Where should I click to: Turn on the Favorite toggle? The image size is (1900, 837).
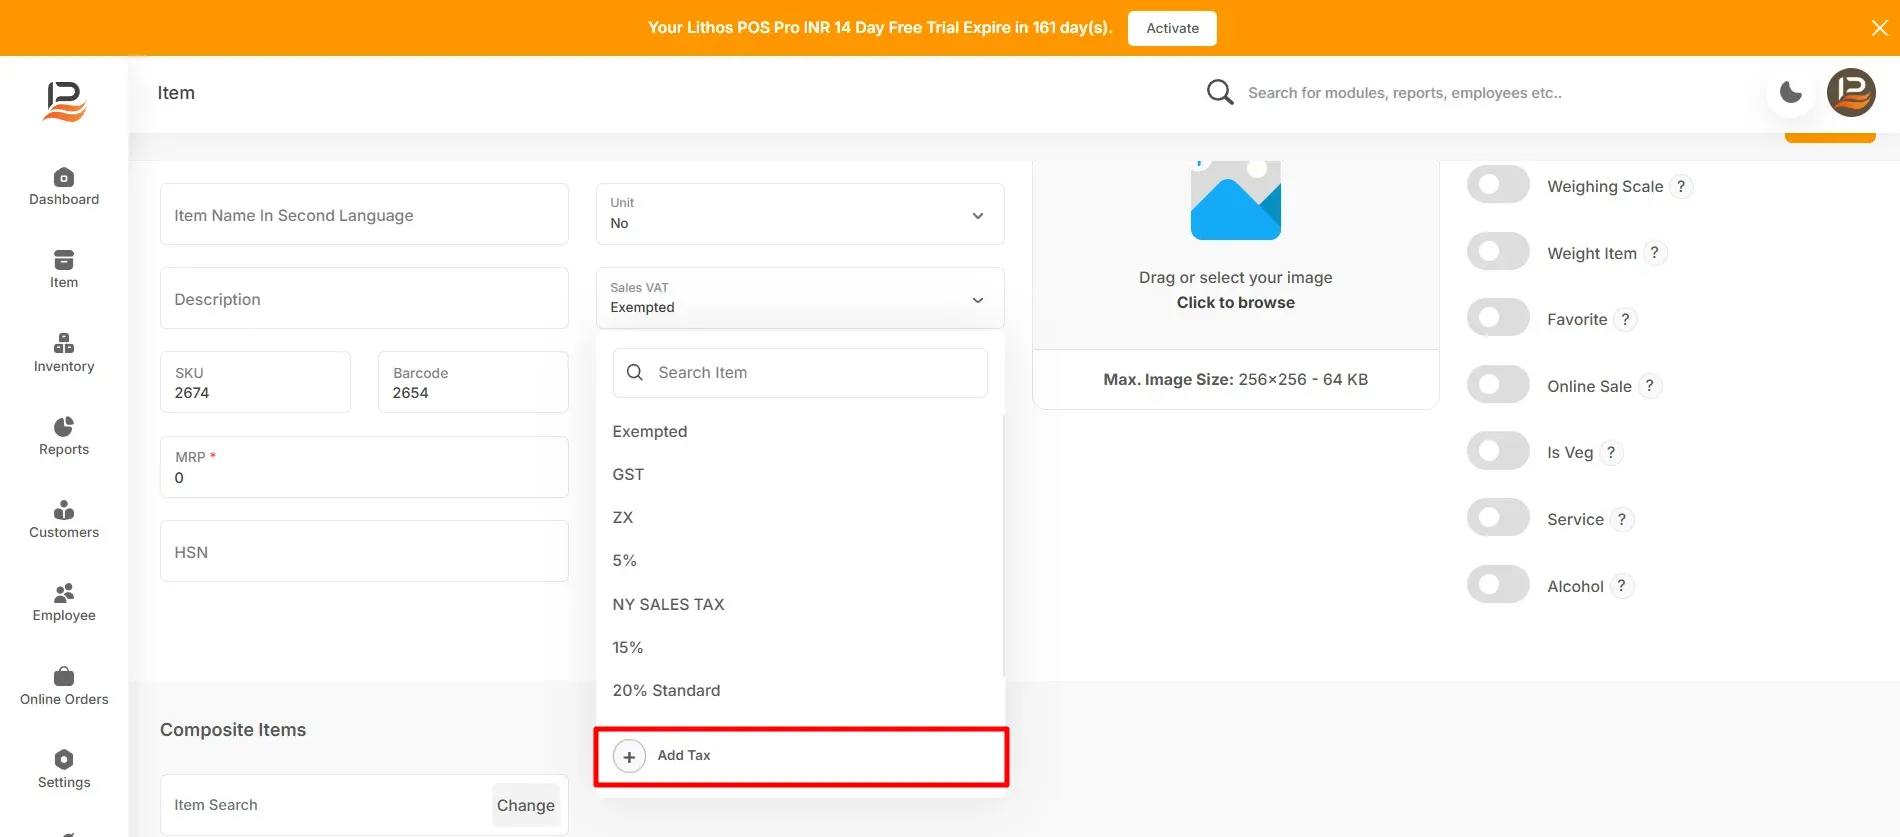point(1498,318)
